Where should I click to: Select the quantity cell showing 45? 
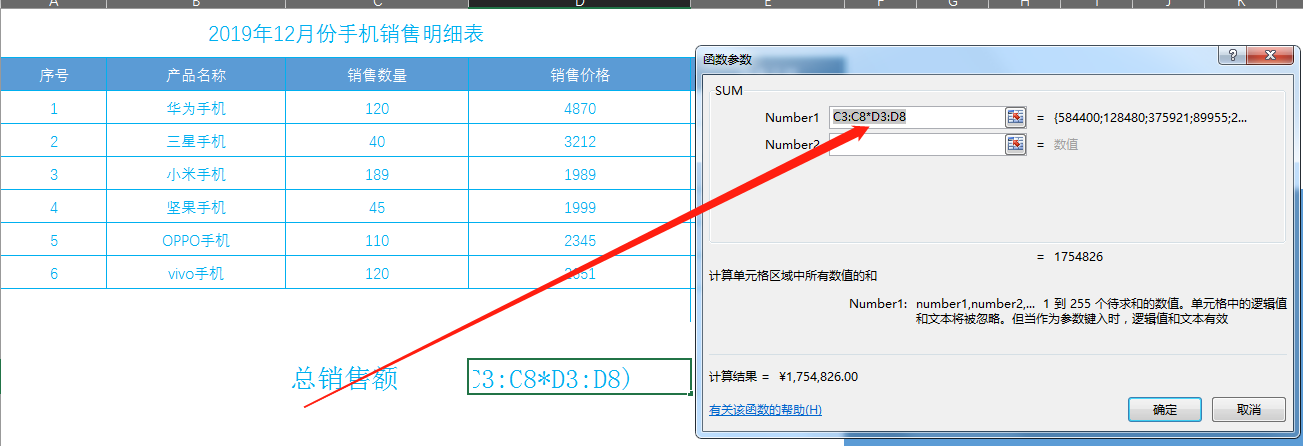377,207
